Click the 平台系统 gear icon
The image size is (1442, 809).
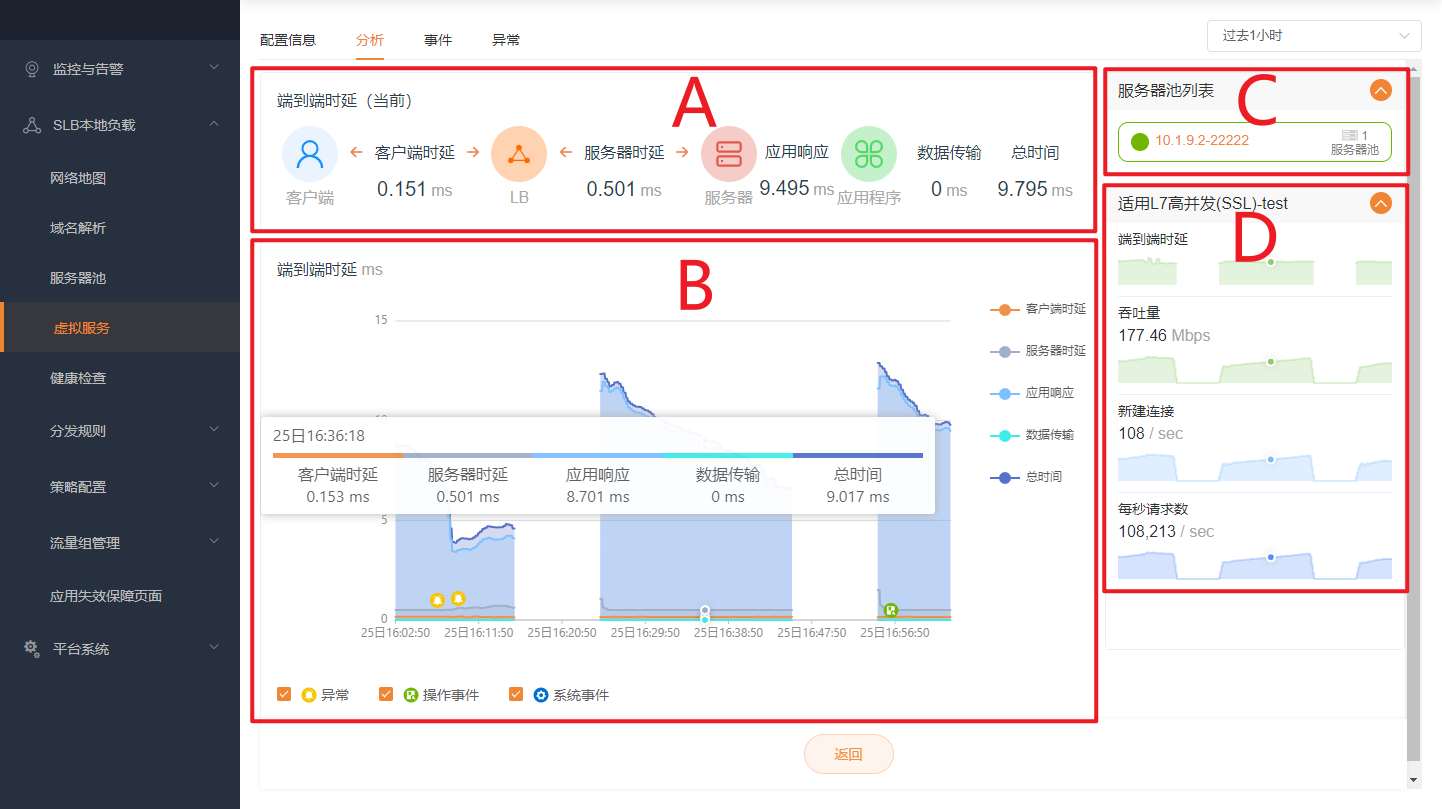(x=32, y=648)
